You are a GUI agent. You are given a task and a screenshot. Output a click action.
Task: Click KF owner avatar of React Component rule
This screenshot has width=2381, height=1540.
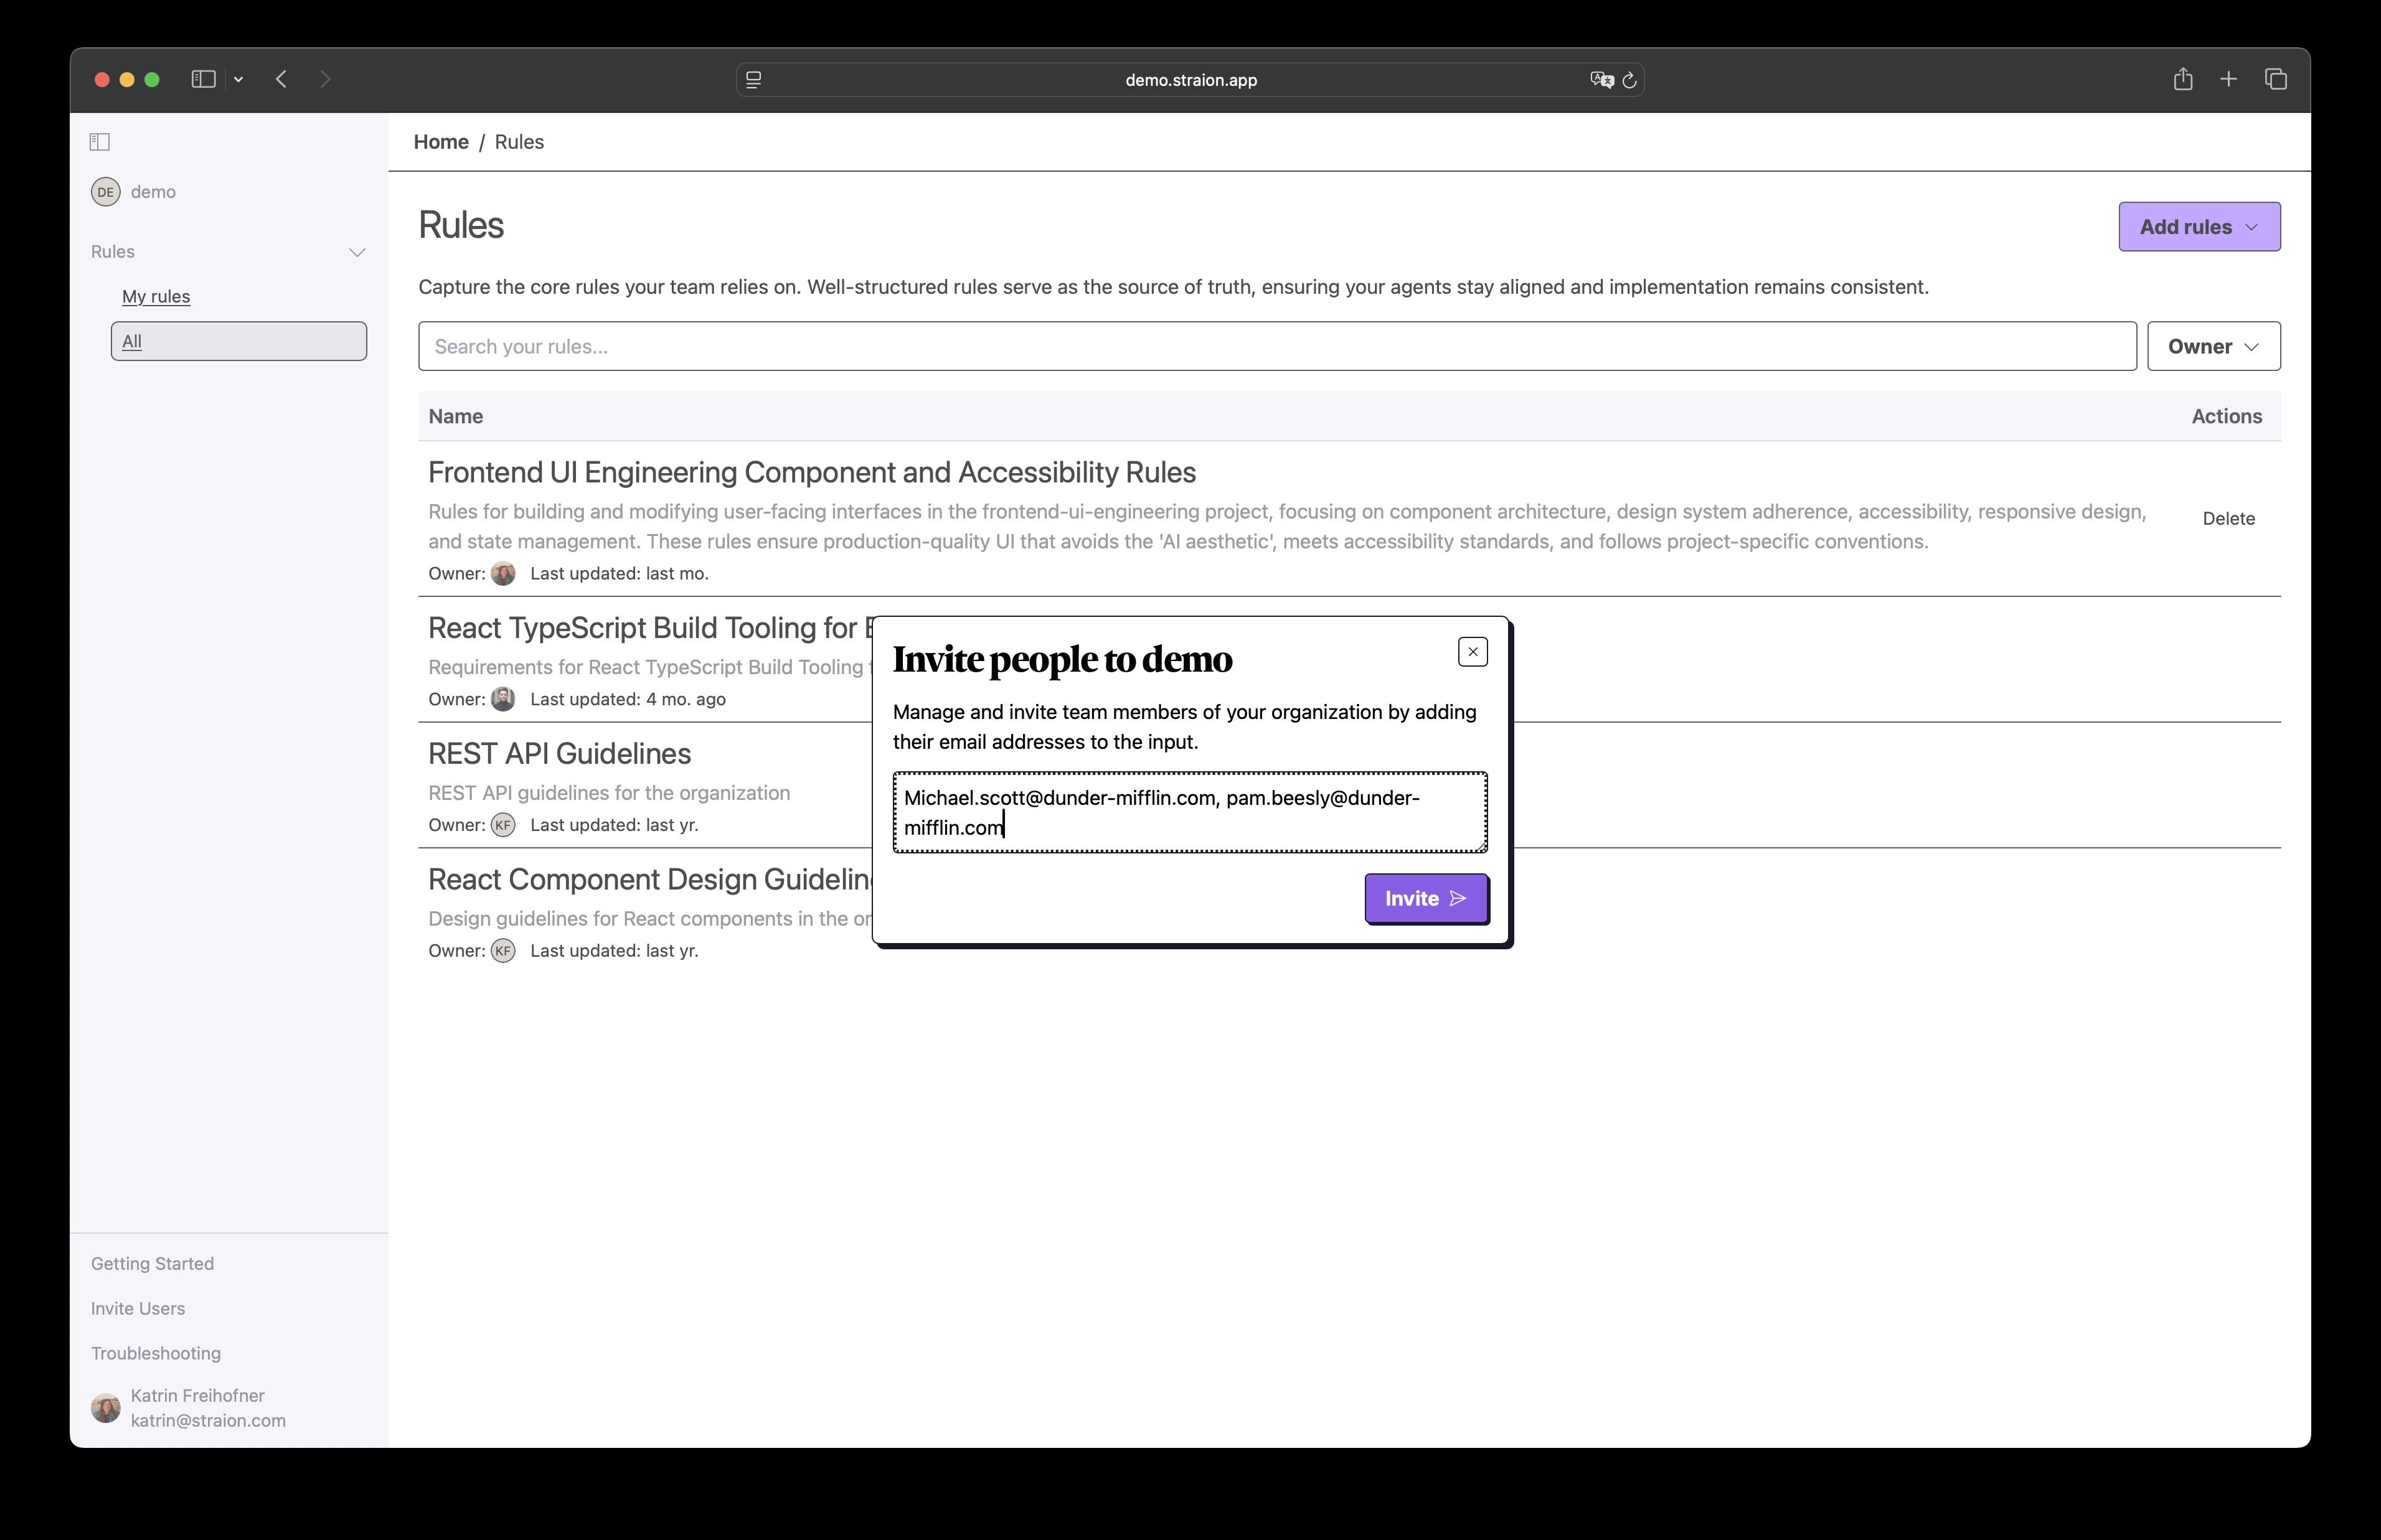(503, 951)
